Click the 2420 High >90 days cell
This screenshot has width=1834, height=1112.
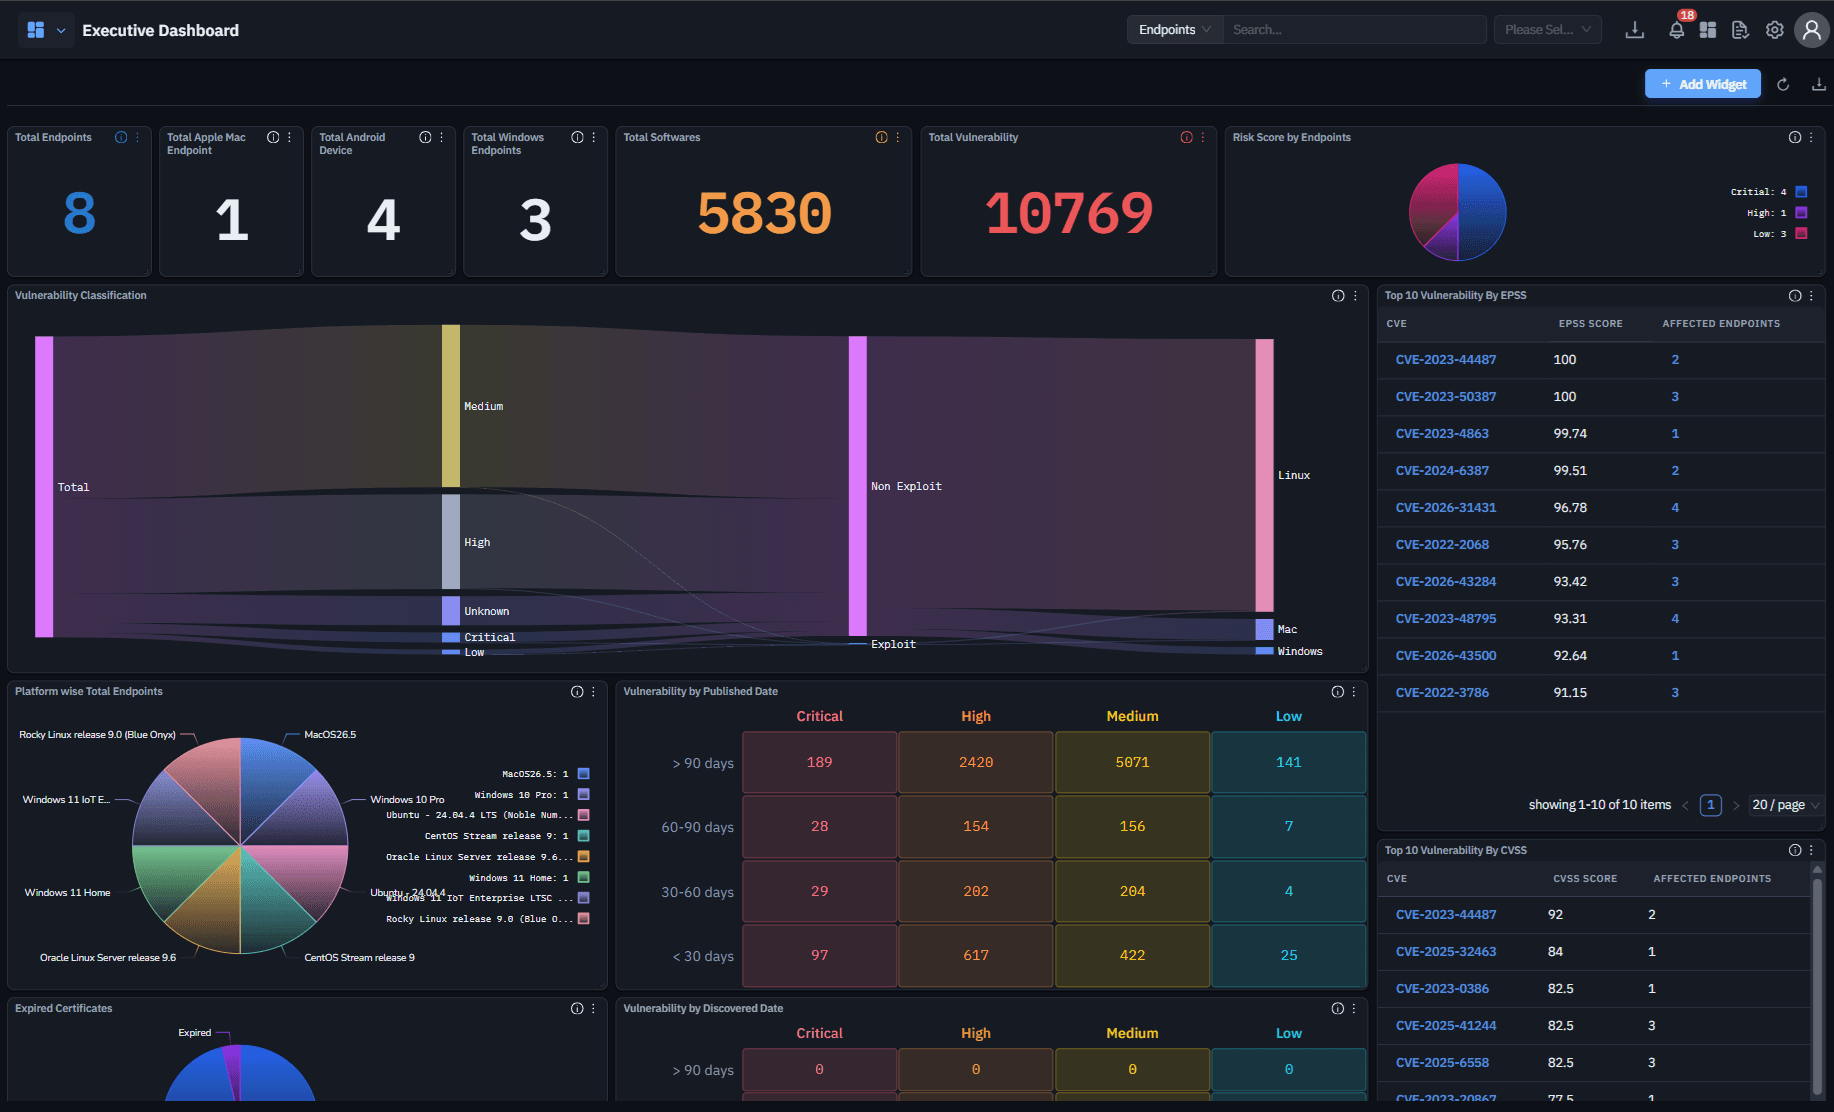[x=976, y=762]
